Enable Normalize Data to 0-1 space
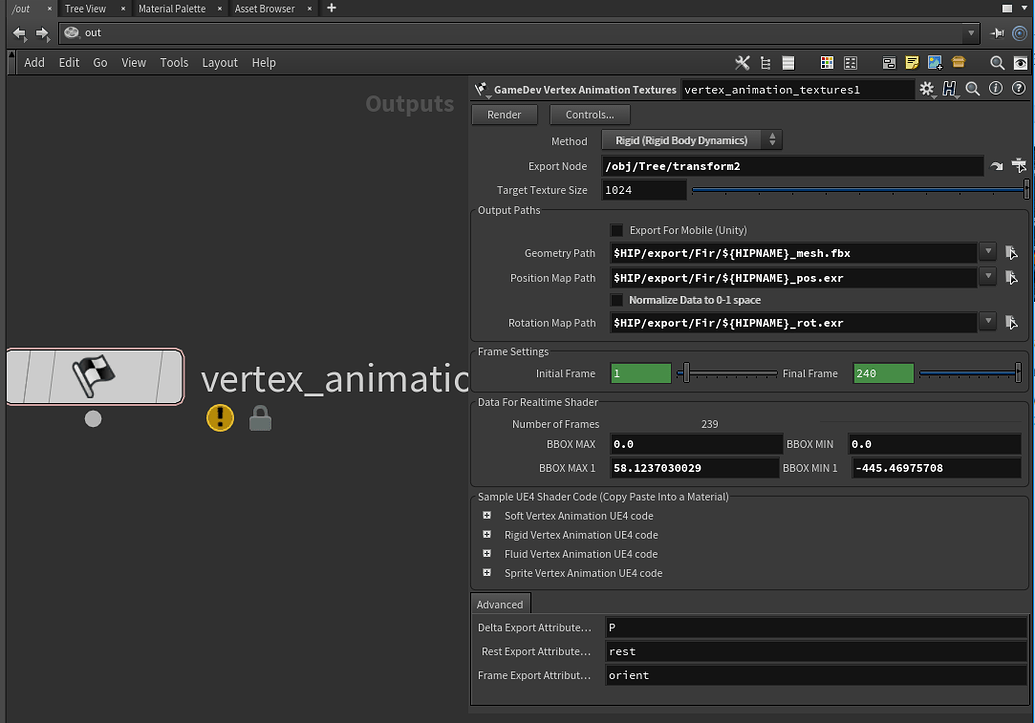This screenshot has width=1035, height=723. (617, 300)
